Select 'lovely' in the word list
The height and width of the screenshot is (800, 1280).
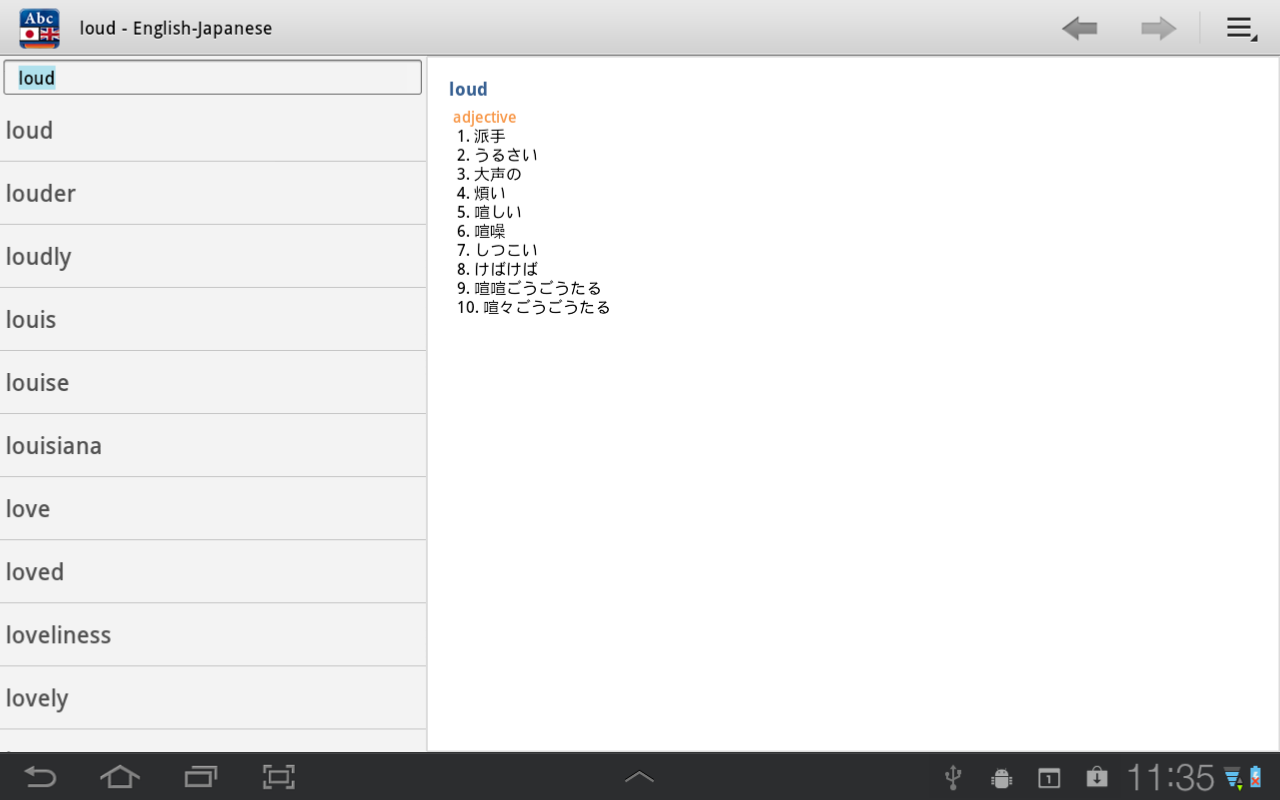pos(213,697)
